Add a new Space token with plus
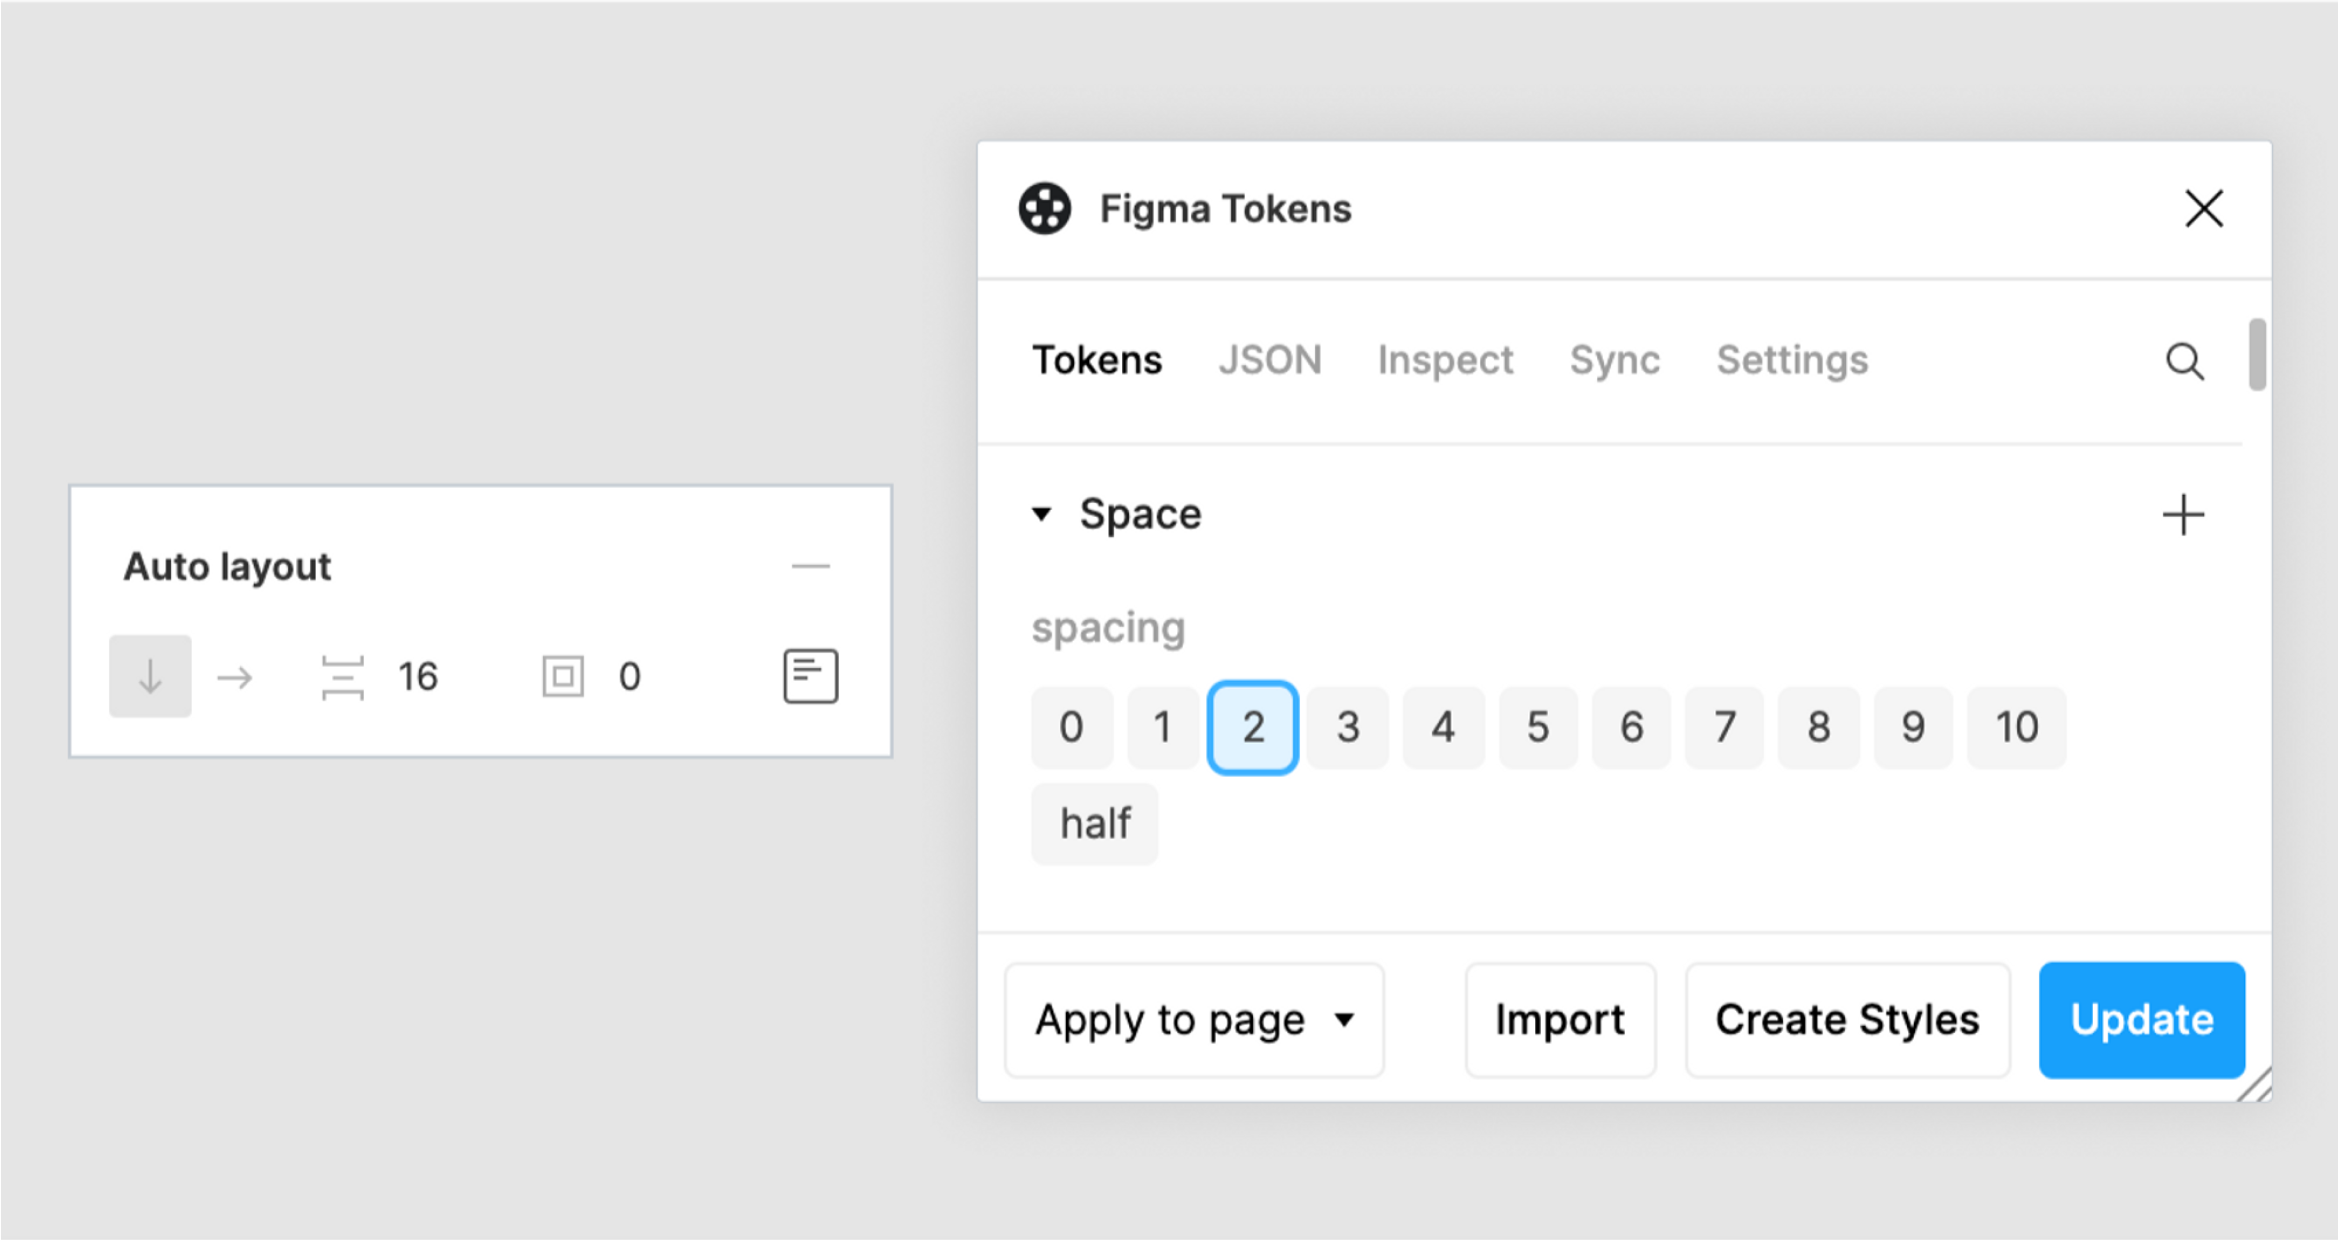The image size is (2338, 1240). [2183, 515]
